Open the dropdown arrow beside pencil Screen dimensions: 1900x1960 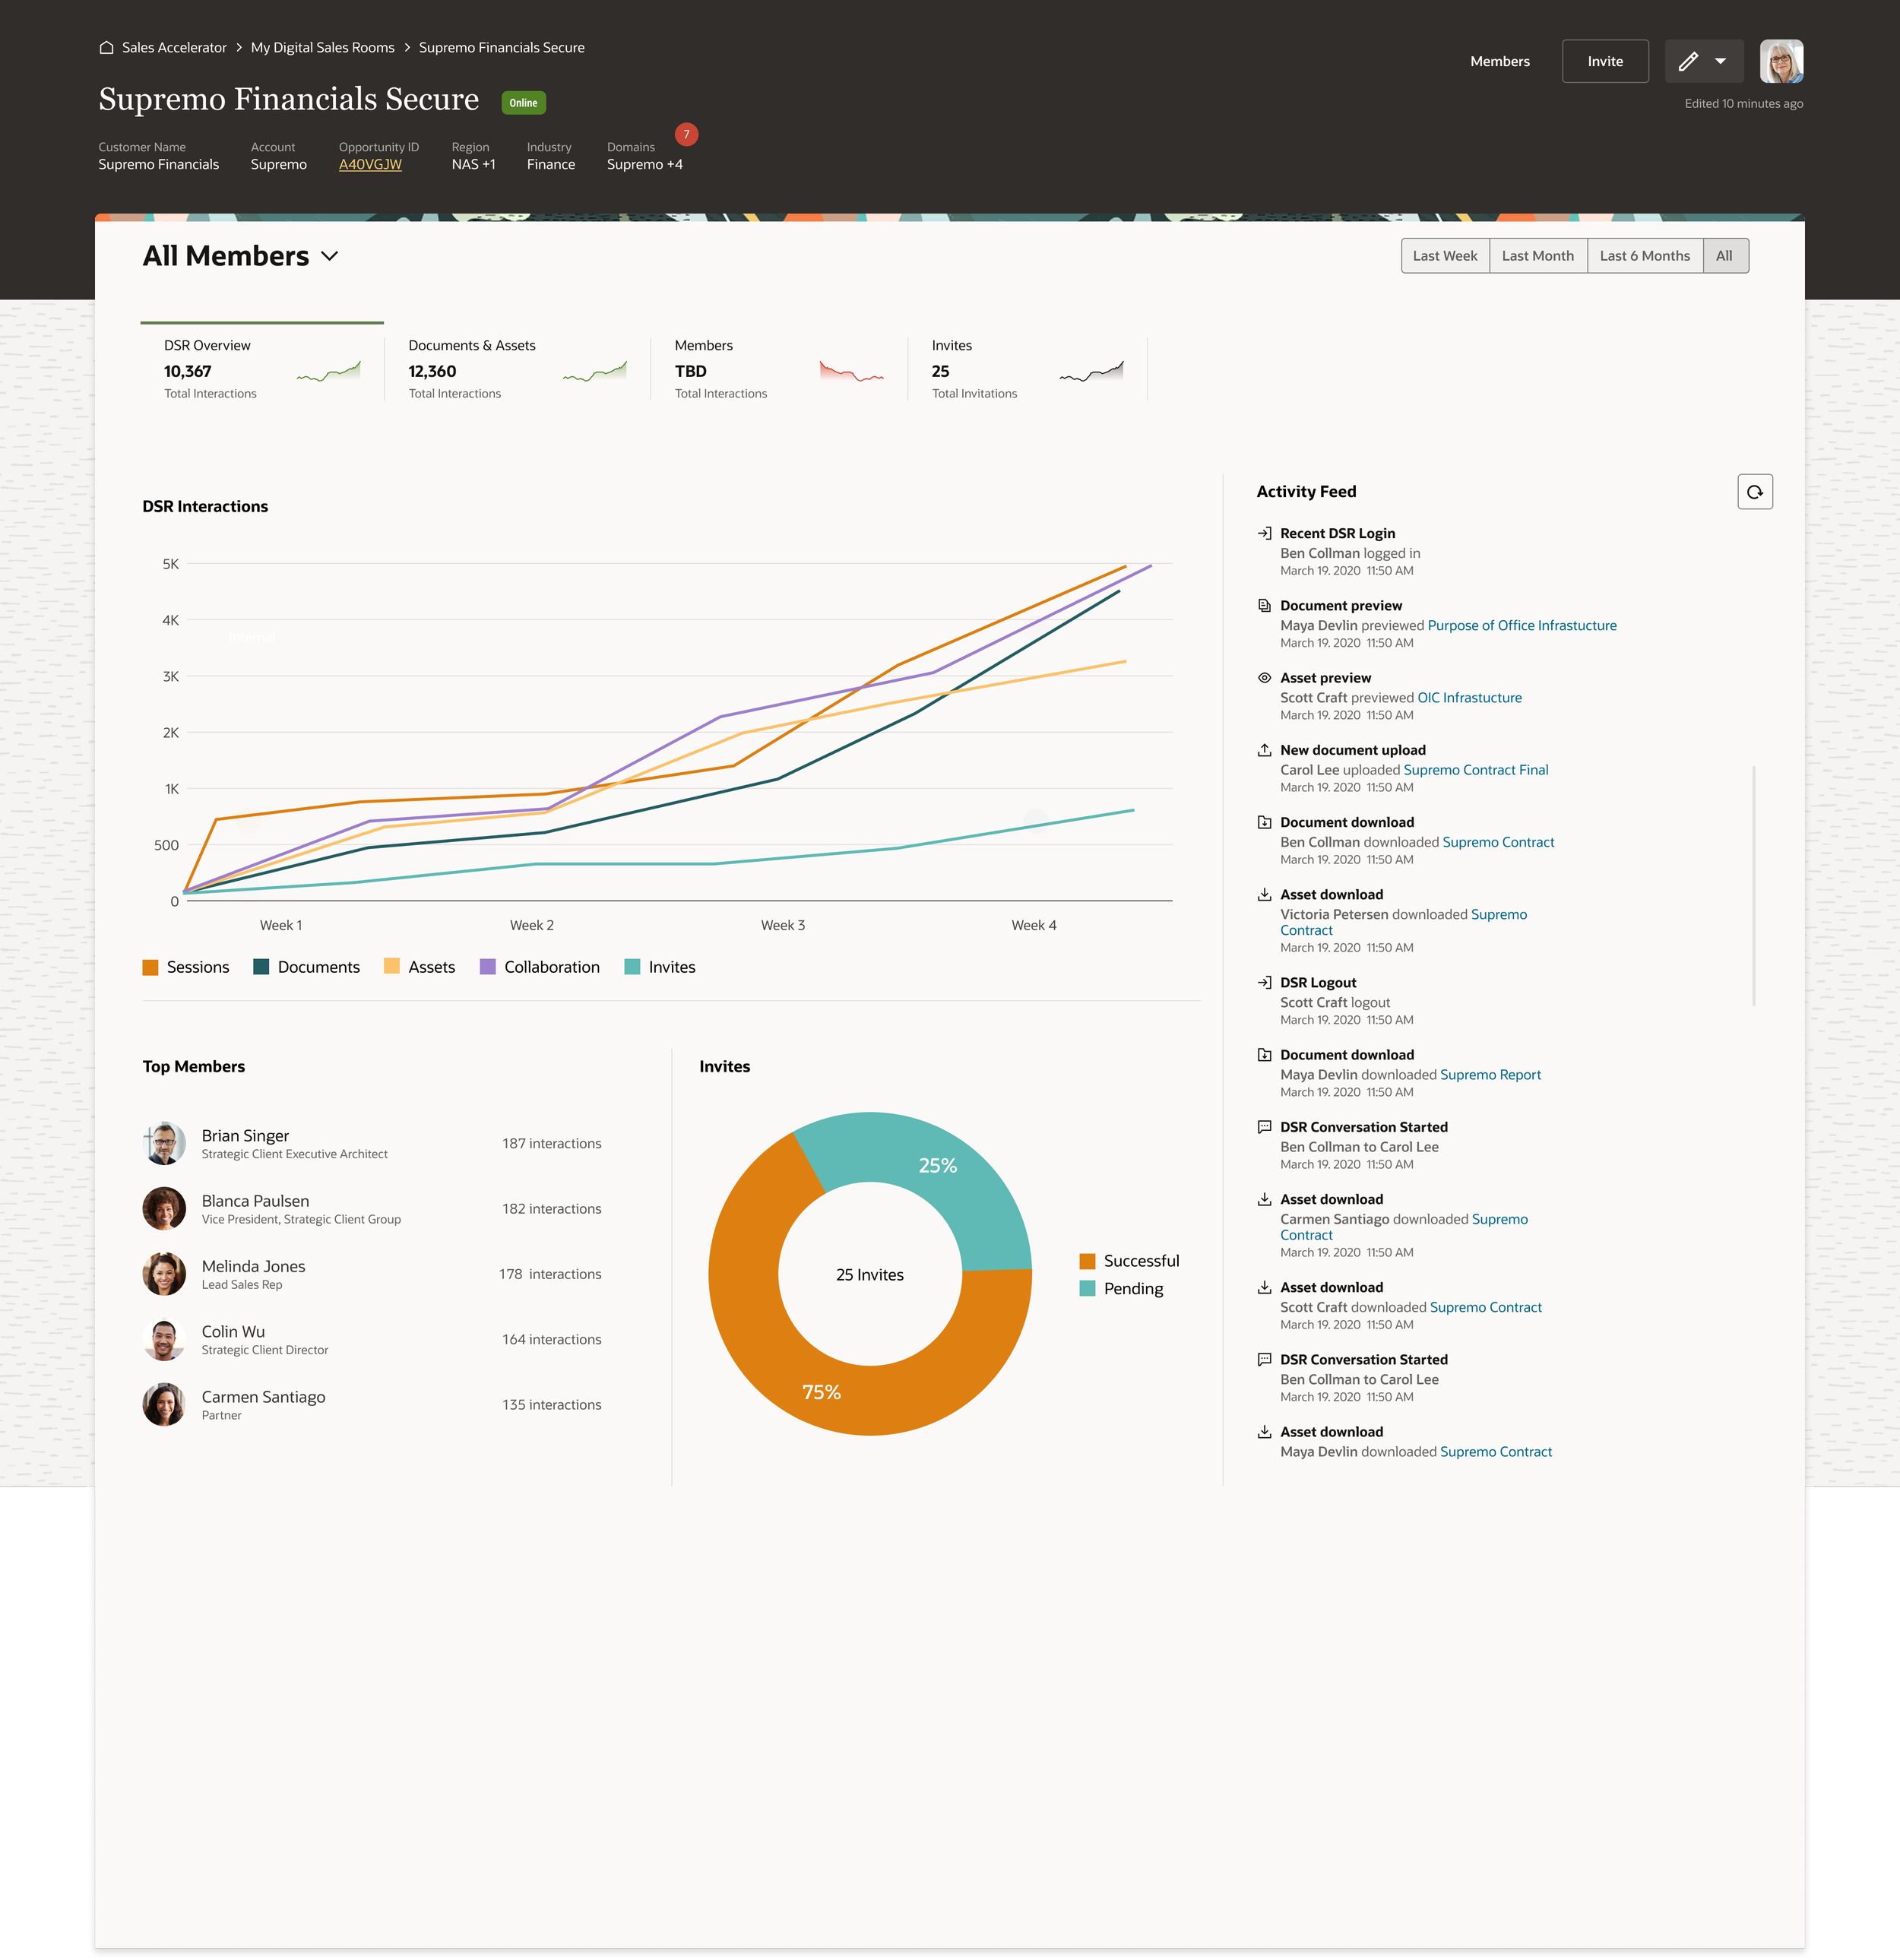[1720, 61]
